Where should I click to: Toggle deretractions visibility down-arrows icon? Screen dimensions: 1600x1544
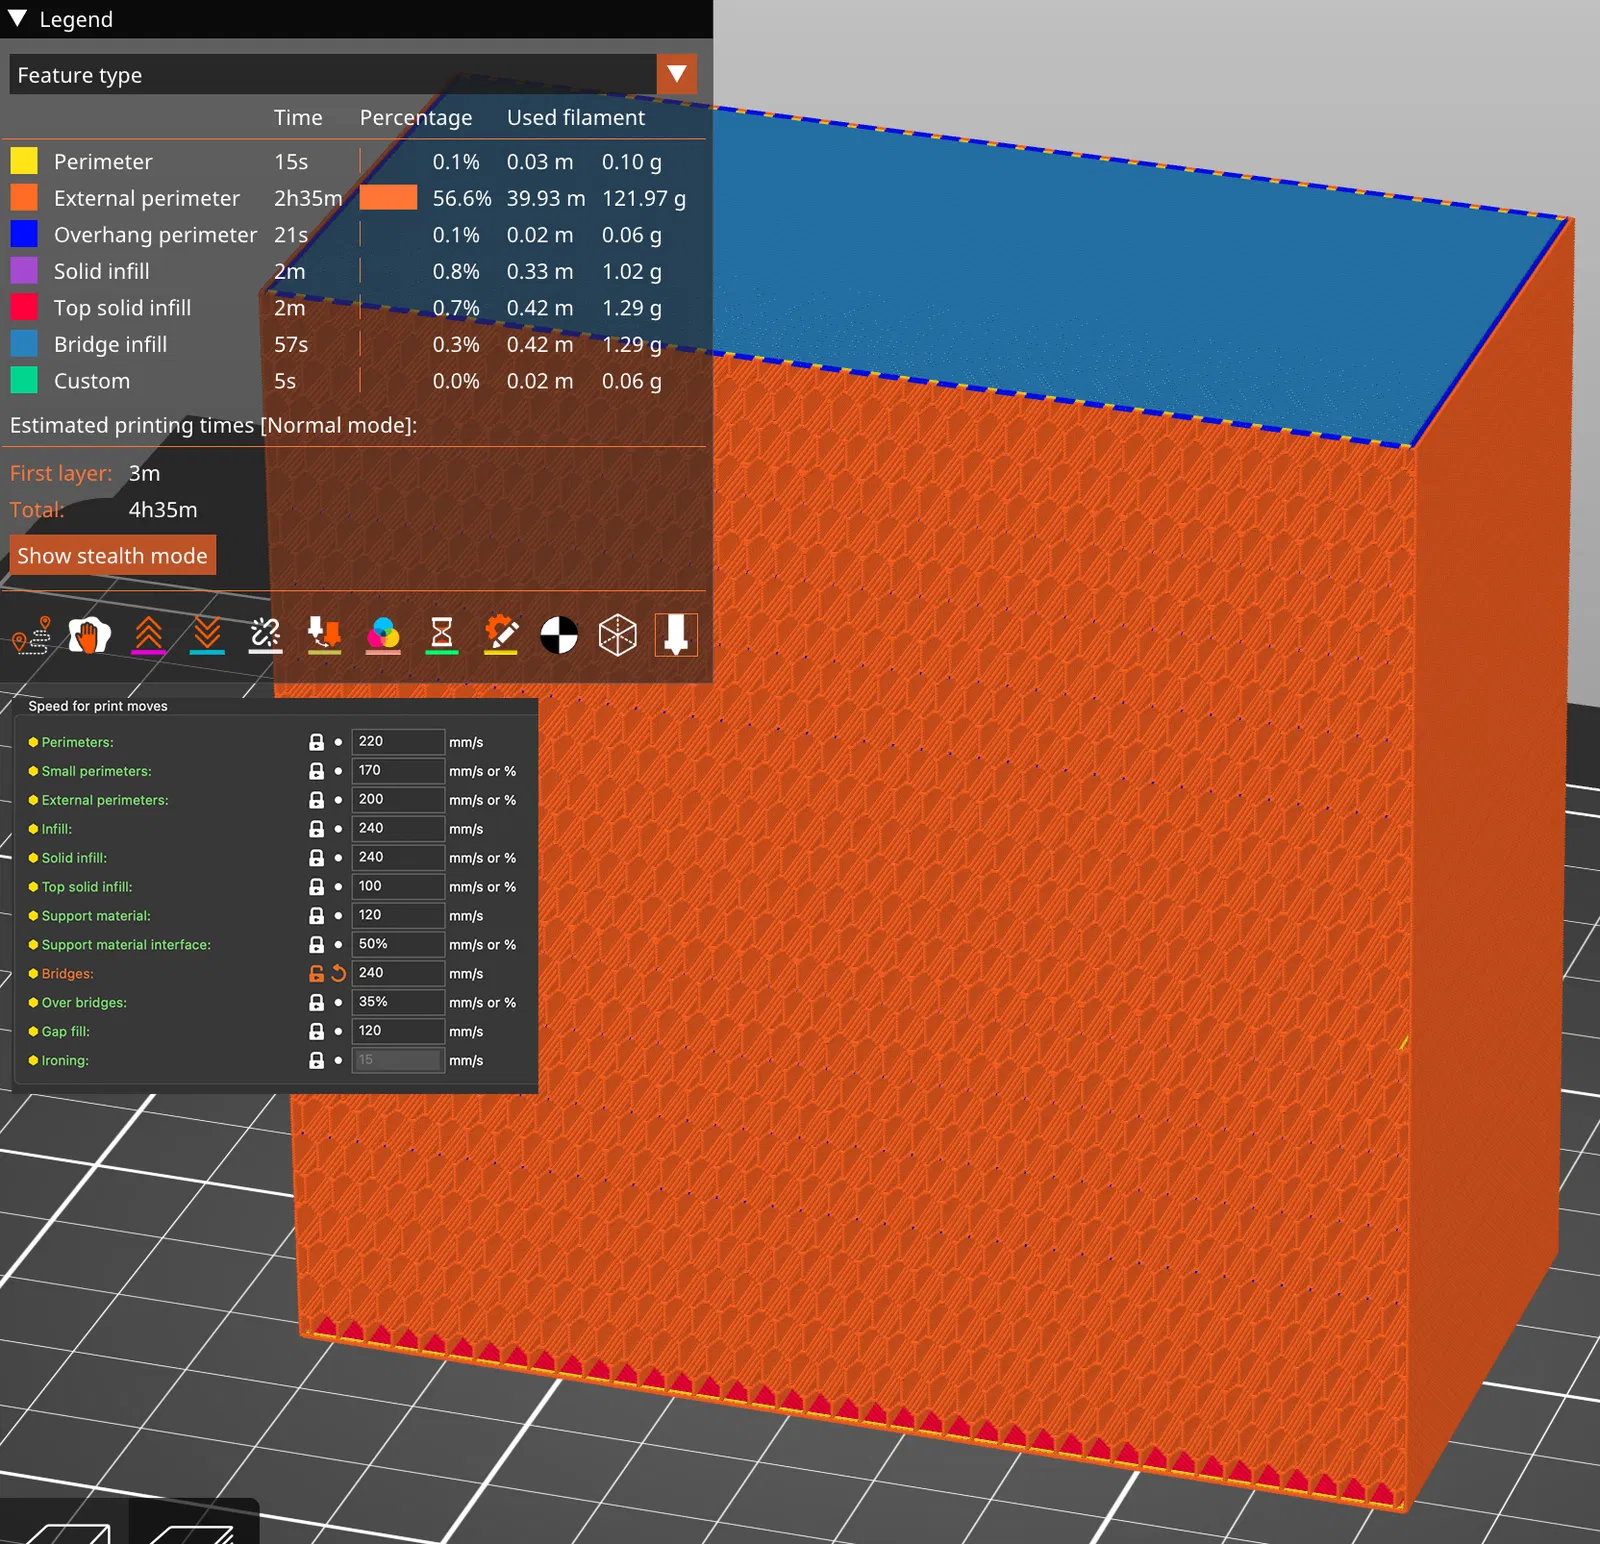coord(207,635)
